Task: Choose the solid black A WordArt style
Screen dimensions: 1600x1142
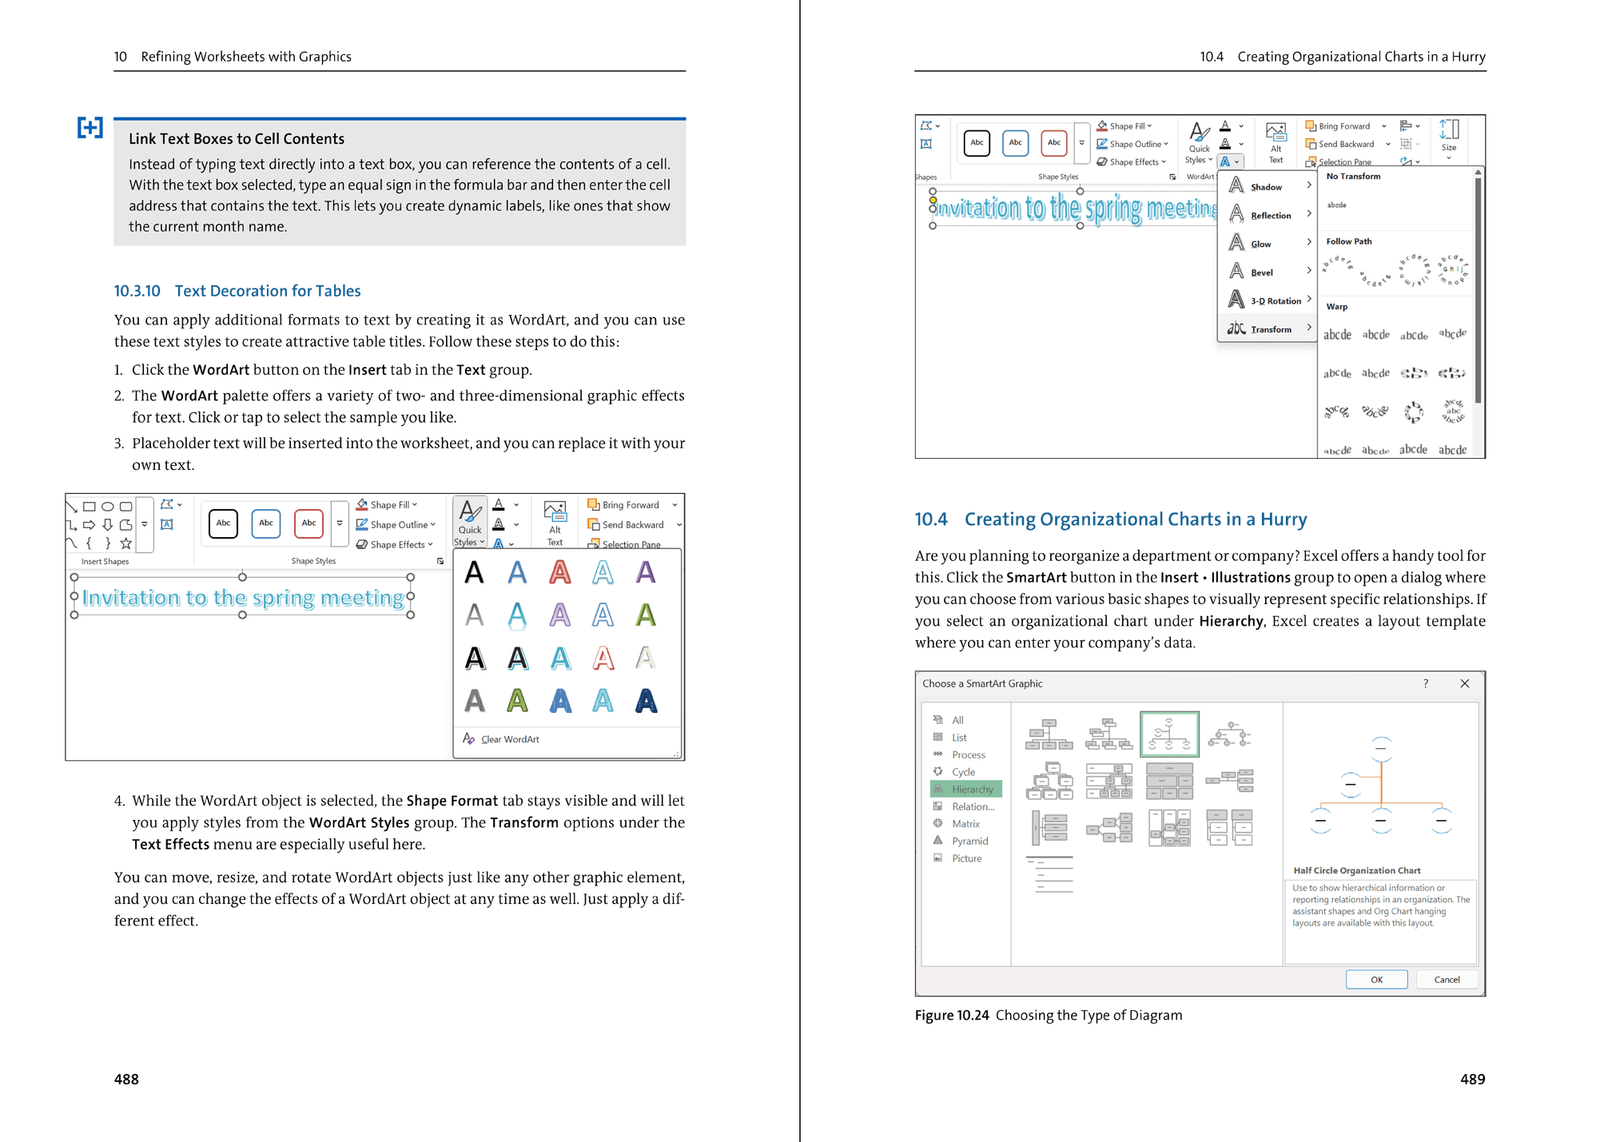Action: pos(475,573)
